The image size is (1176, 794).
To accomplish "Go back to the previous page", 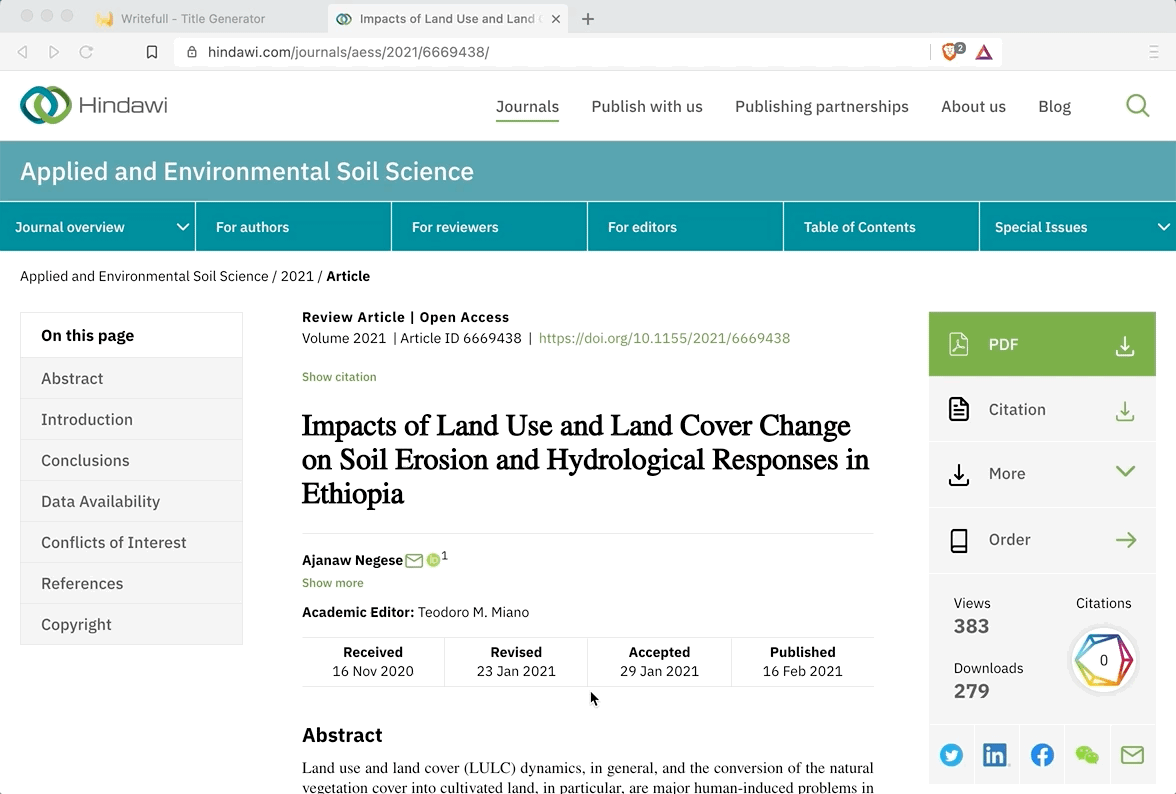I will (22, 52).
